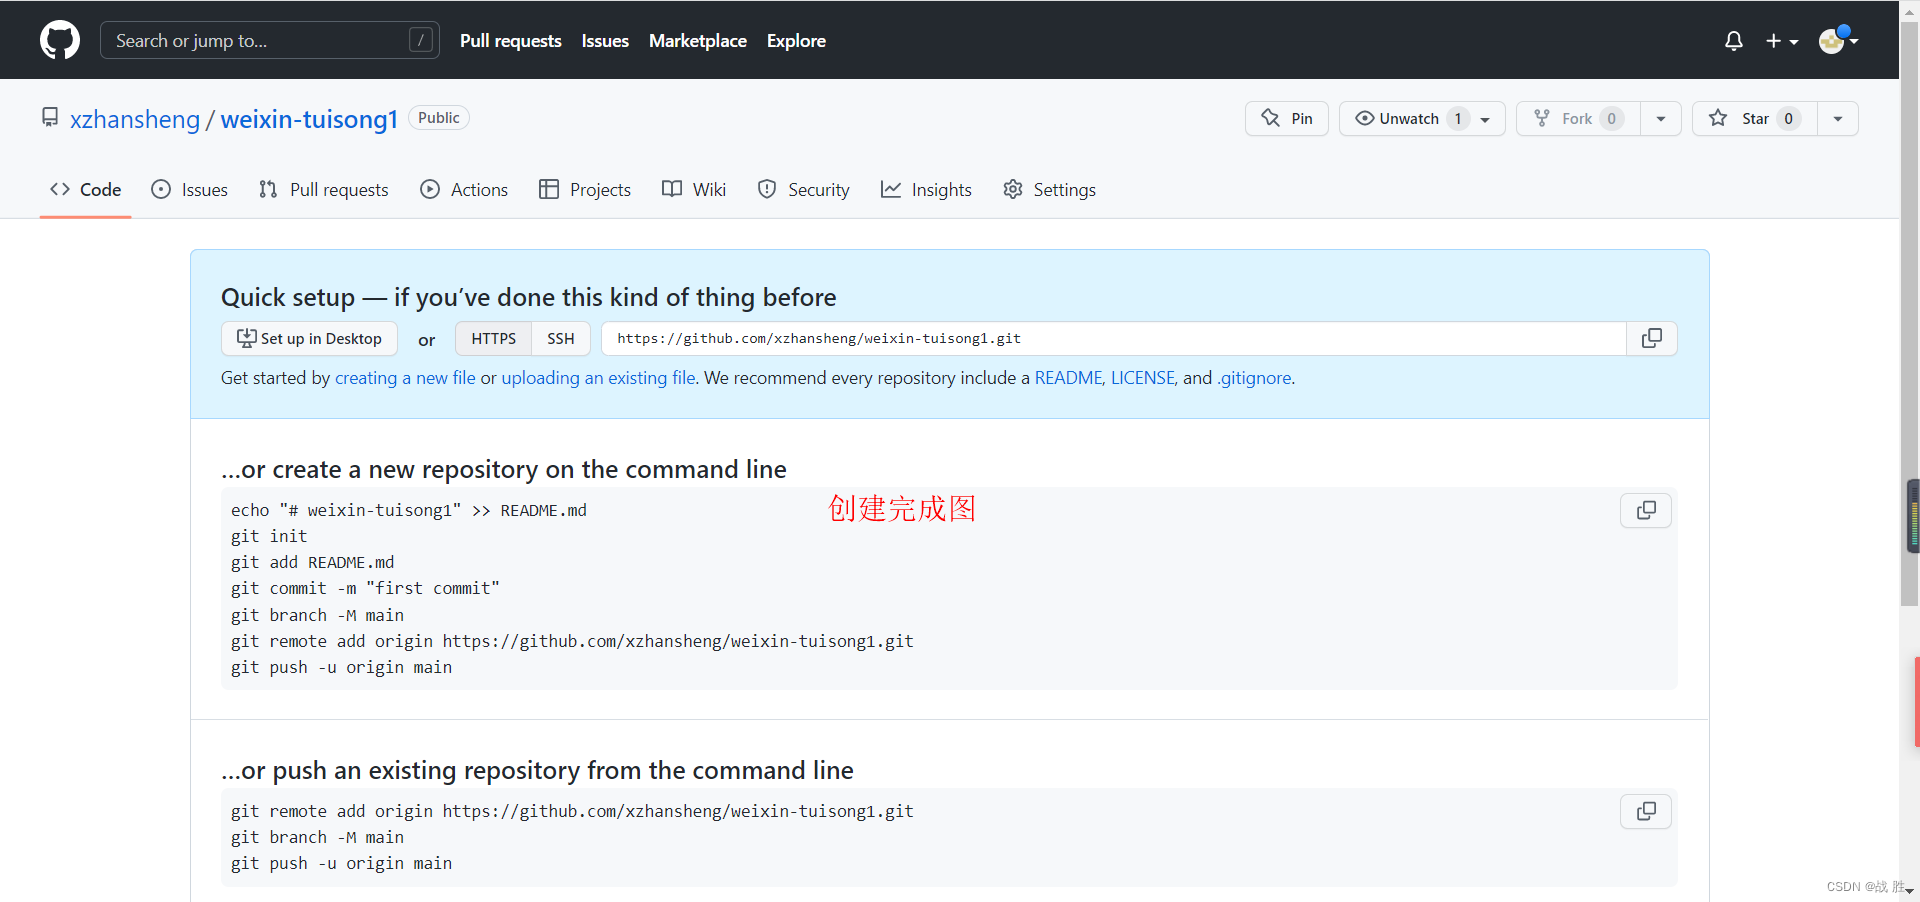Select the Actions tab play icon
Image resolution: width=1920 pixels, height=902 pixels.
(430, 189)
